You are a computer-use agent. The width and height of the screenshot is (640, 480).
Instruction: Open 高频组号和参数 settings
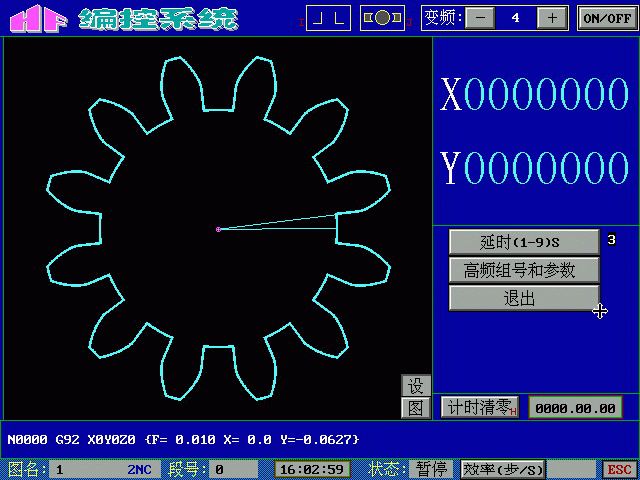pyautogui.click(x=523, y=270)
